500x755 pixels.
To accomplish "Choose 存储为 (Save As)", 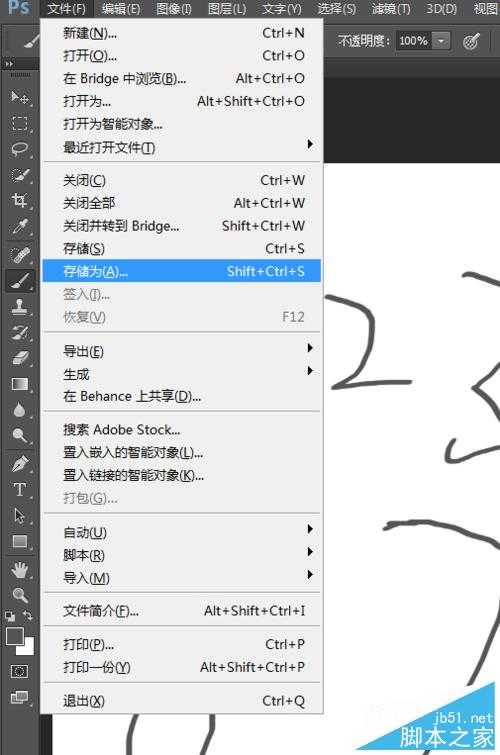I will tap(182, 272).
